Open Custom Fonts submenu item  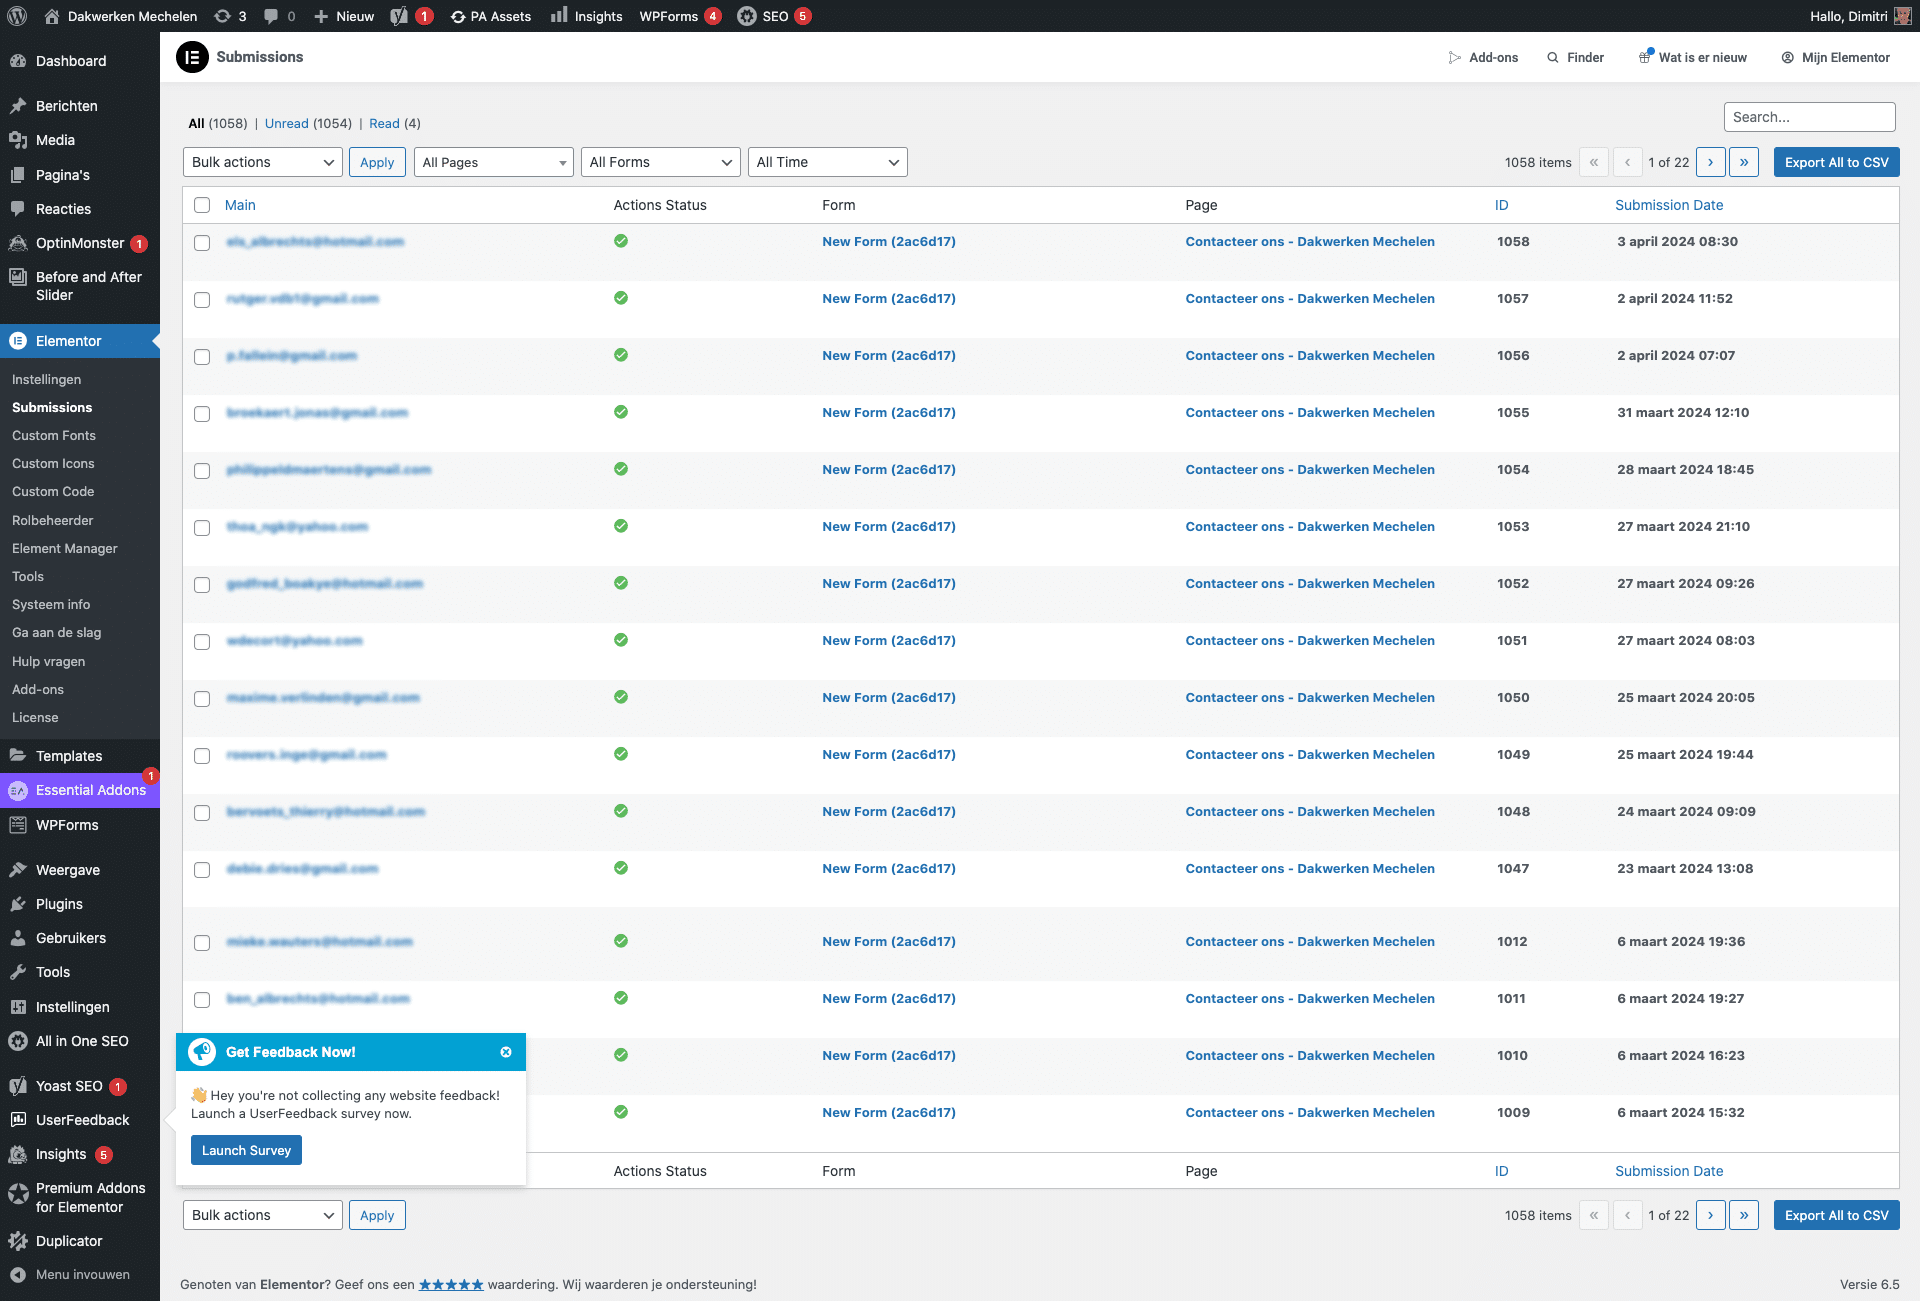[54, 436]
